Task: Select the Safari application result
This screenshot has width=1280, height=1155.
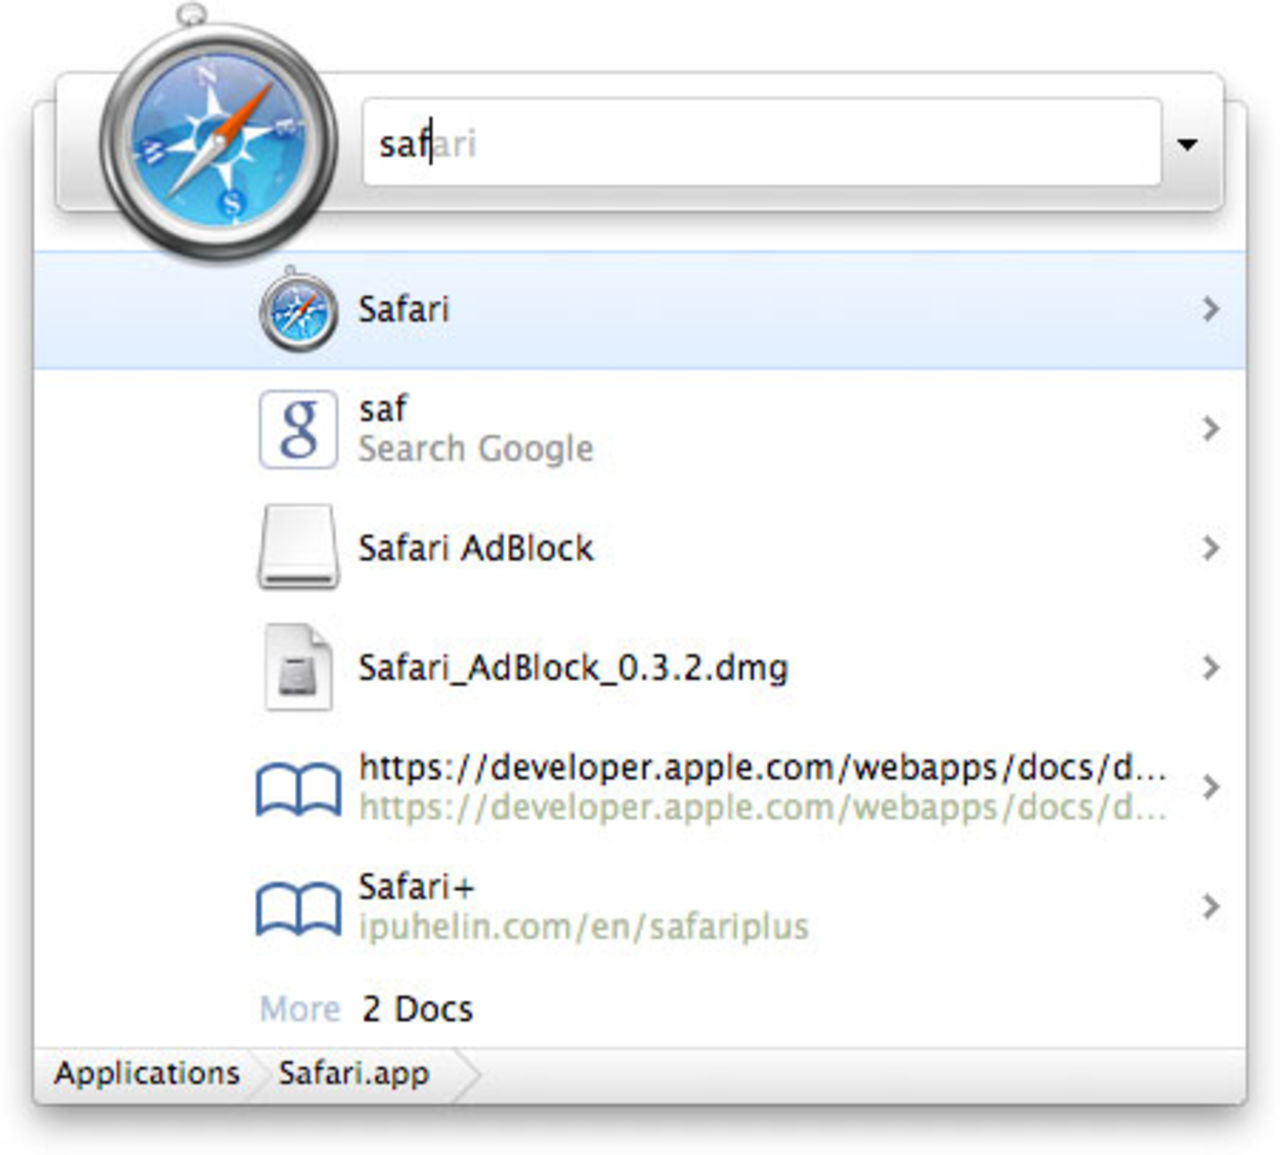Action: click(x=404, y=309)
